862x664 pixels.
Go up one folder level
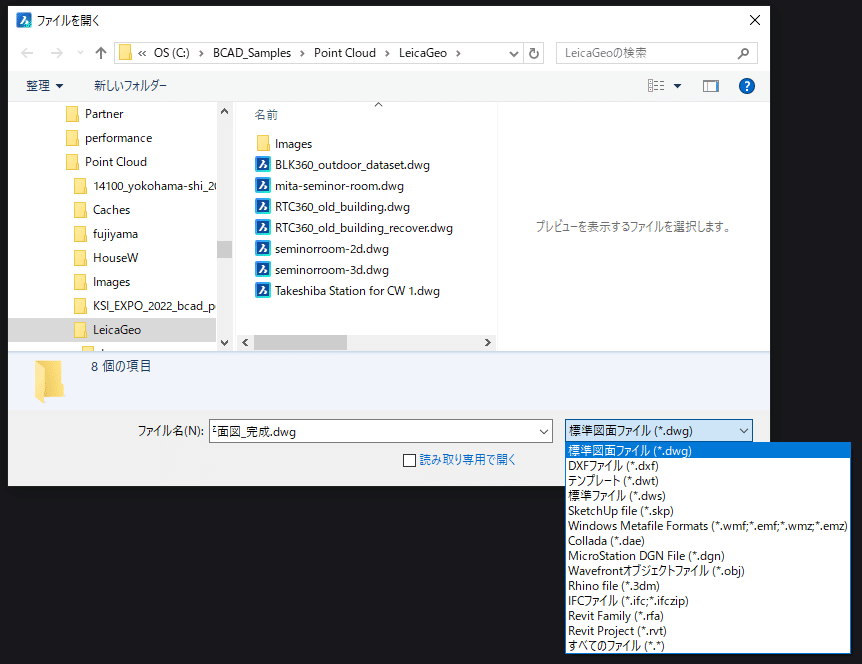pos(101,53)
